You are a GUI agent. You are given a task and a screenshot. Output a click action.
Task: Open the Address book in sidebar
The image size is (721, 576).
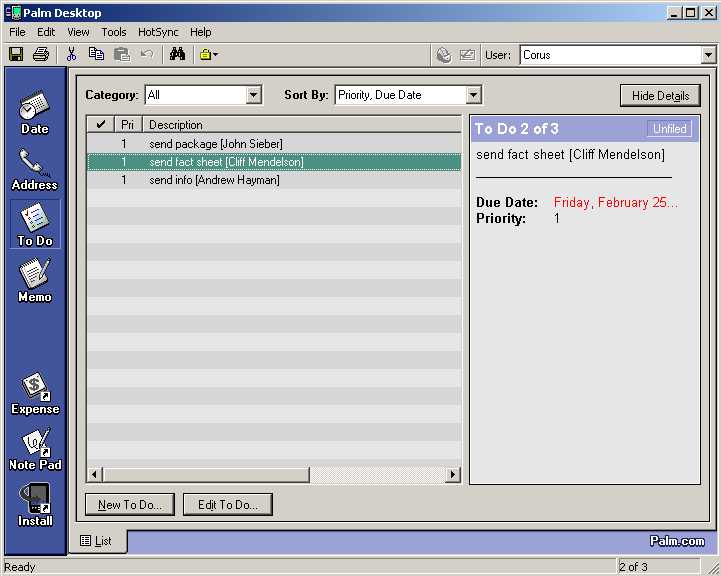coord(34,169)
